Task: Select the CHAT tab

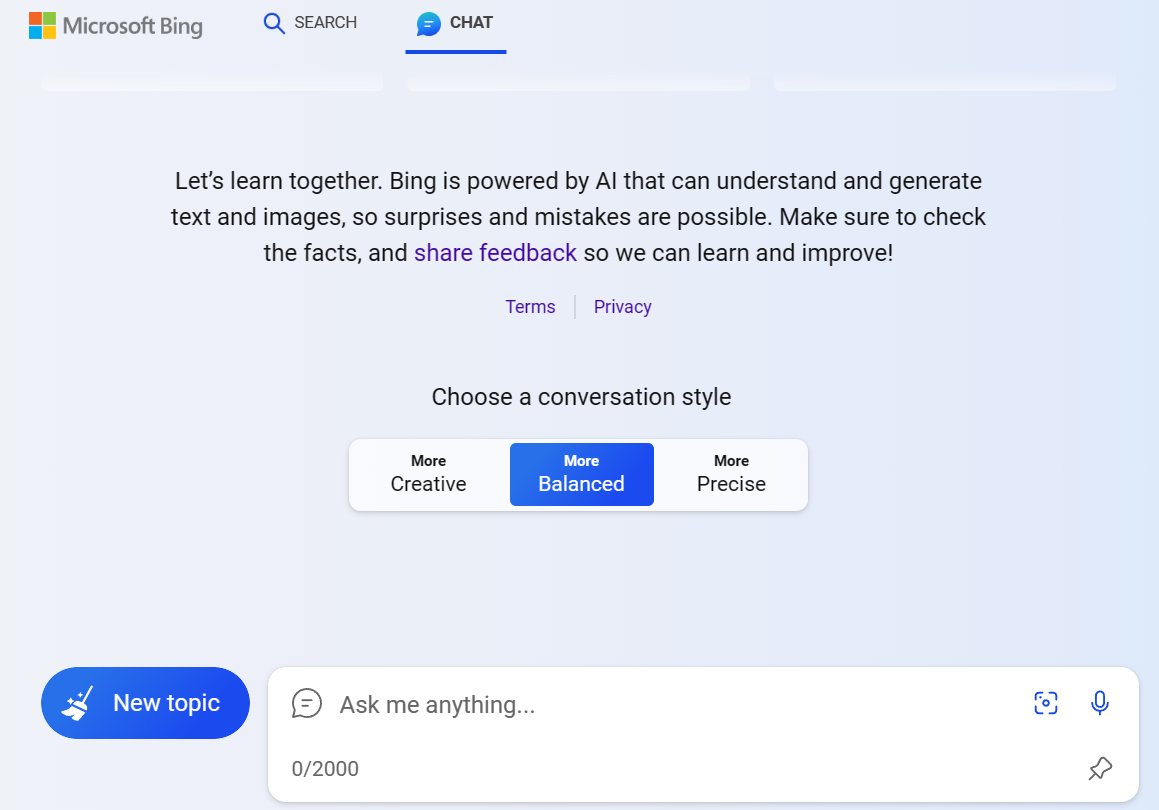Action: coord(455,23)
